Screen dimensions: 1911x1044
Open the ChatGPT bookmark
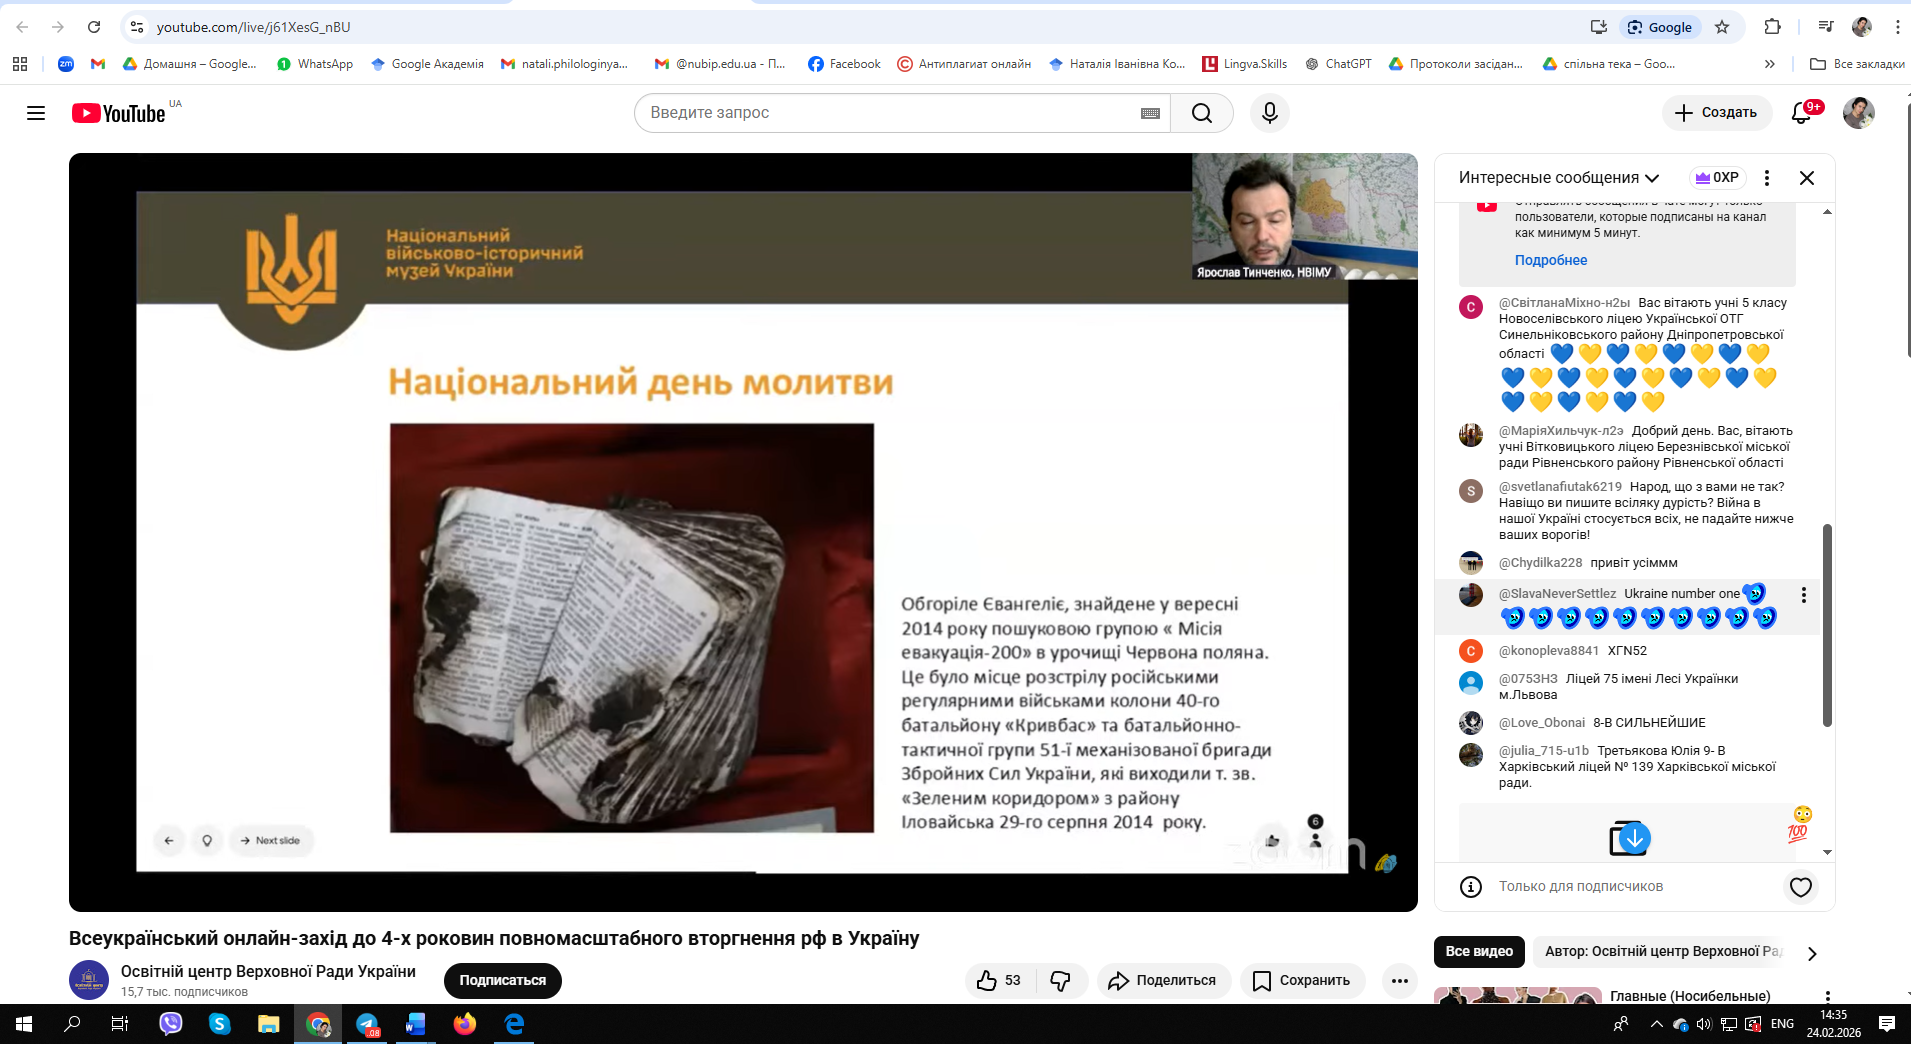click(1338, 64)
